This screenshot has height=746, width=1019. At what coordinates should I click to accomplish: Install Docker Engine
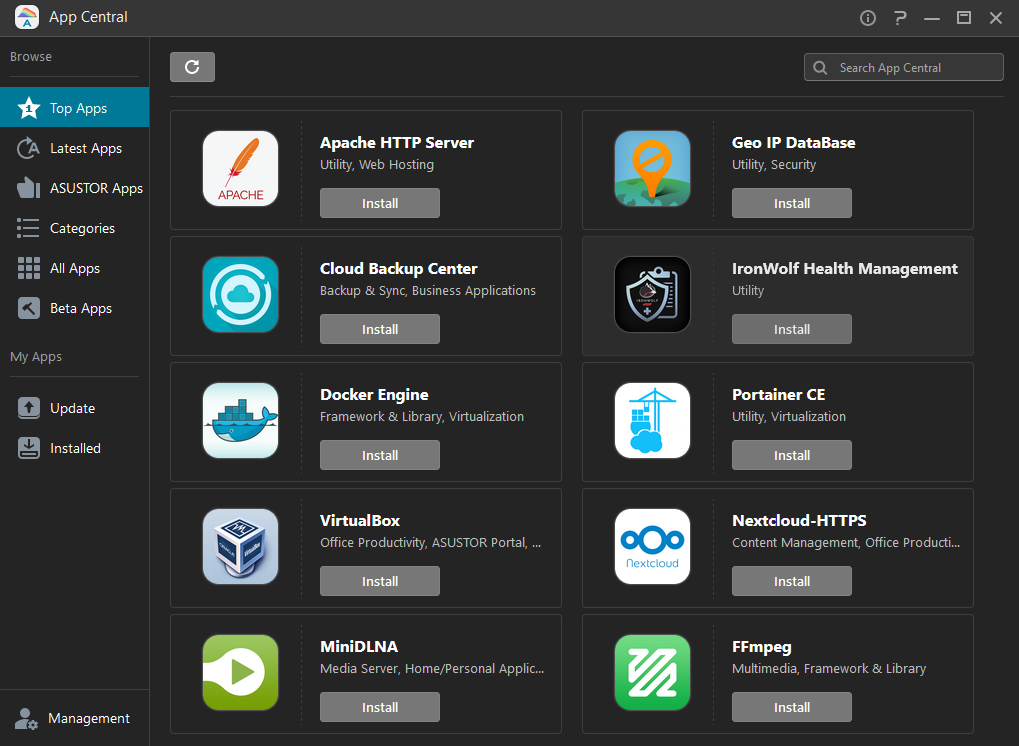coord(380,456)
